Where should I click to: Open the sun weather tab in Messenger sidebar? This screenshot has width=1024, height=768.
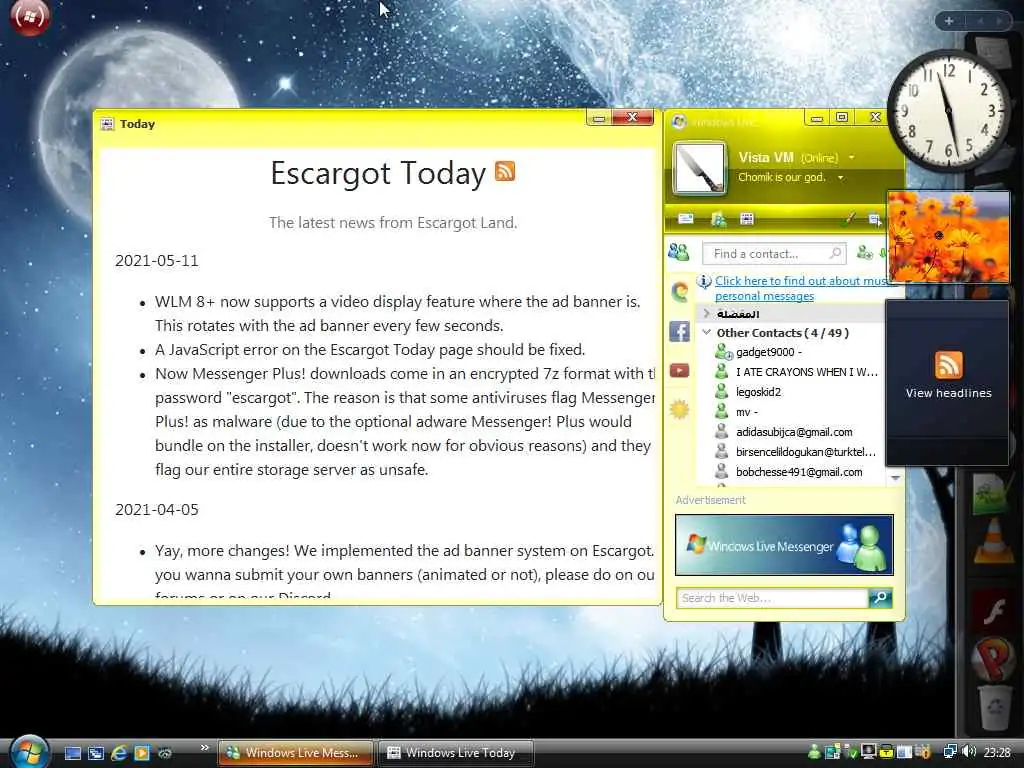(x=679, y=409)
